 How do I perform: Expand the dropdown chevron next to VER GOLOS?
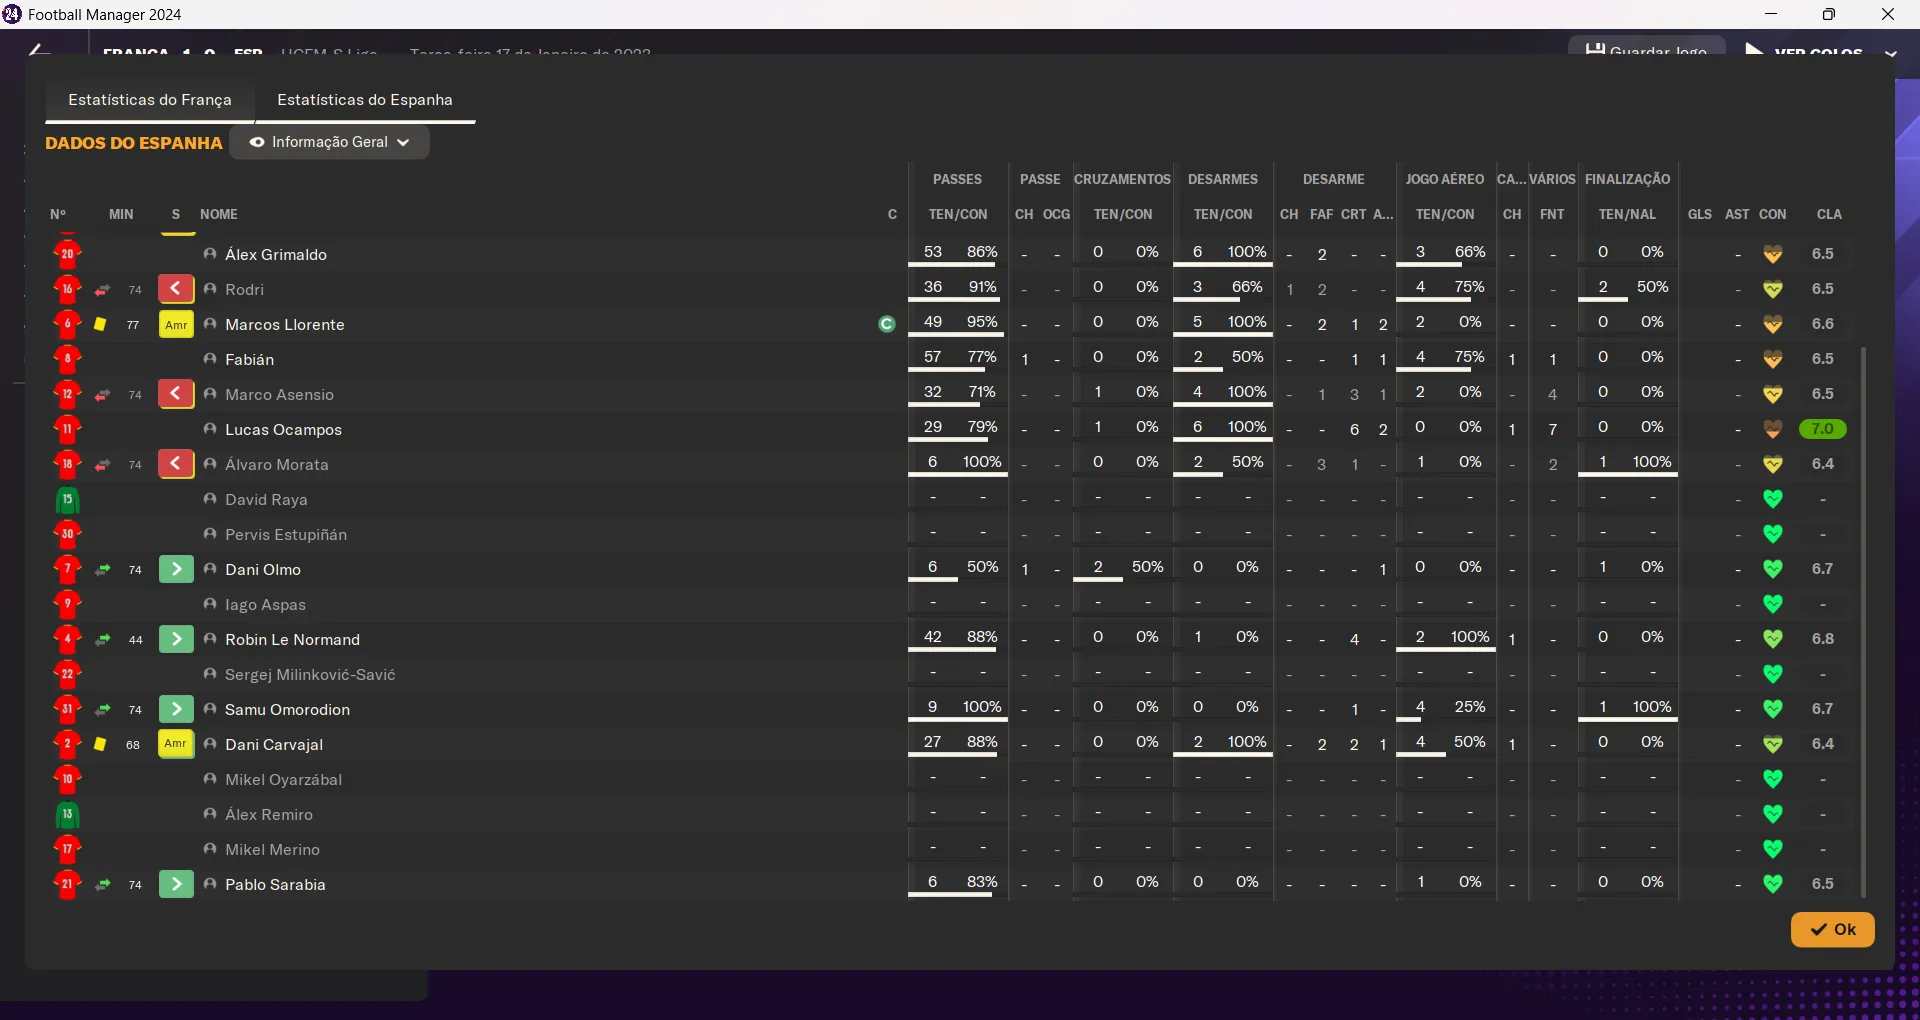tap(1890, 52)
